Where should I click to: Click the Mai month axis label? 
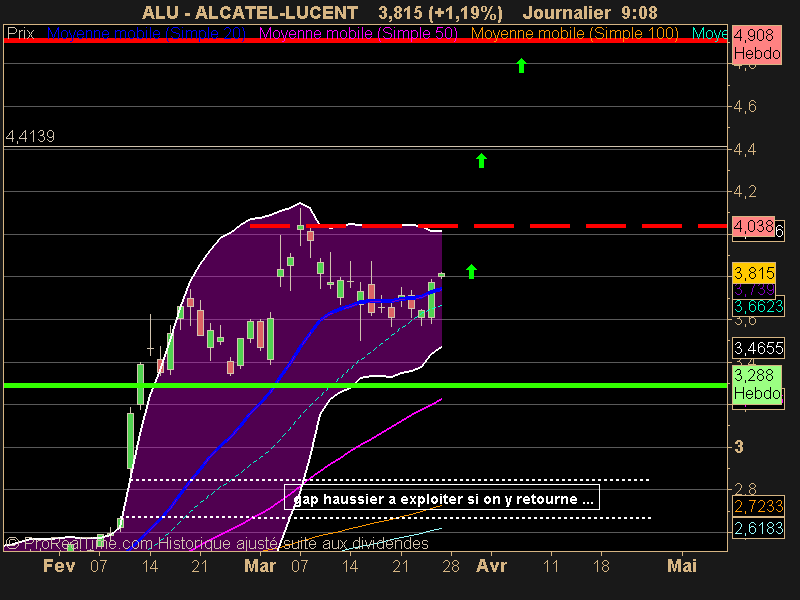[x=682, y=566]
